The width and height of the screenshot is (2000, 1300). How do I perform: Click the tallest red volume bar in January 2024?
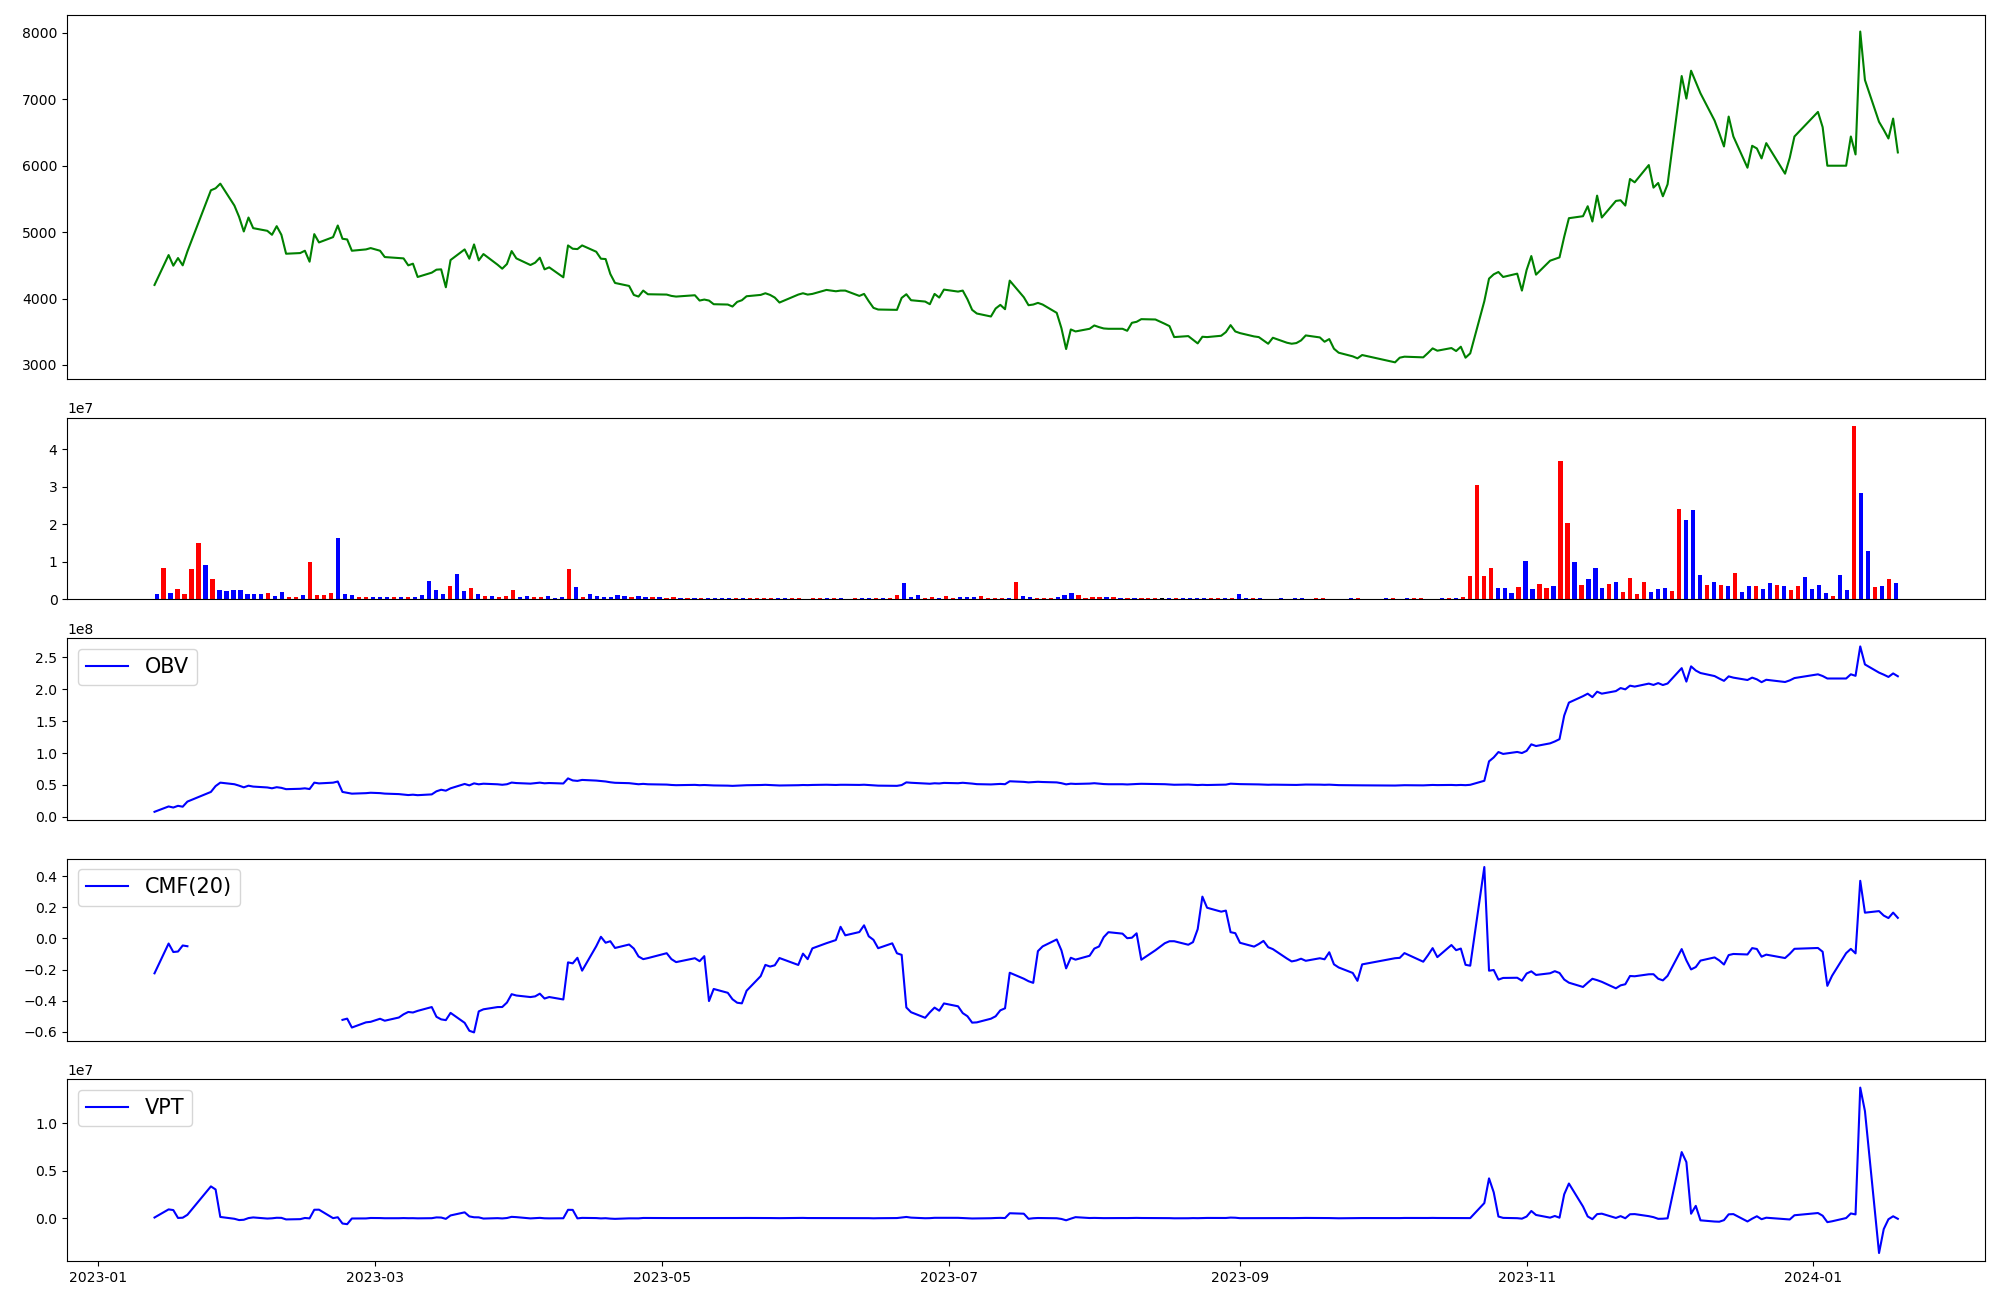(x=1854, y=513)
